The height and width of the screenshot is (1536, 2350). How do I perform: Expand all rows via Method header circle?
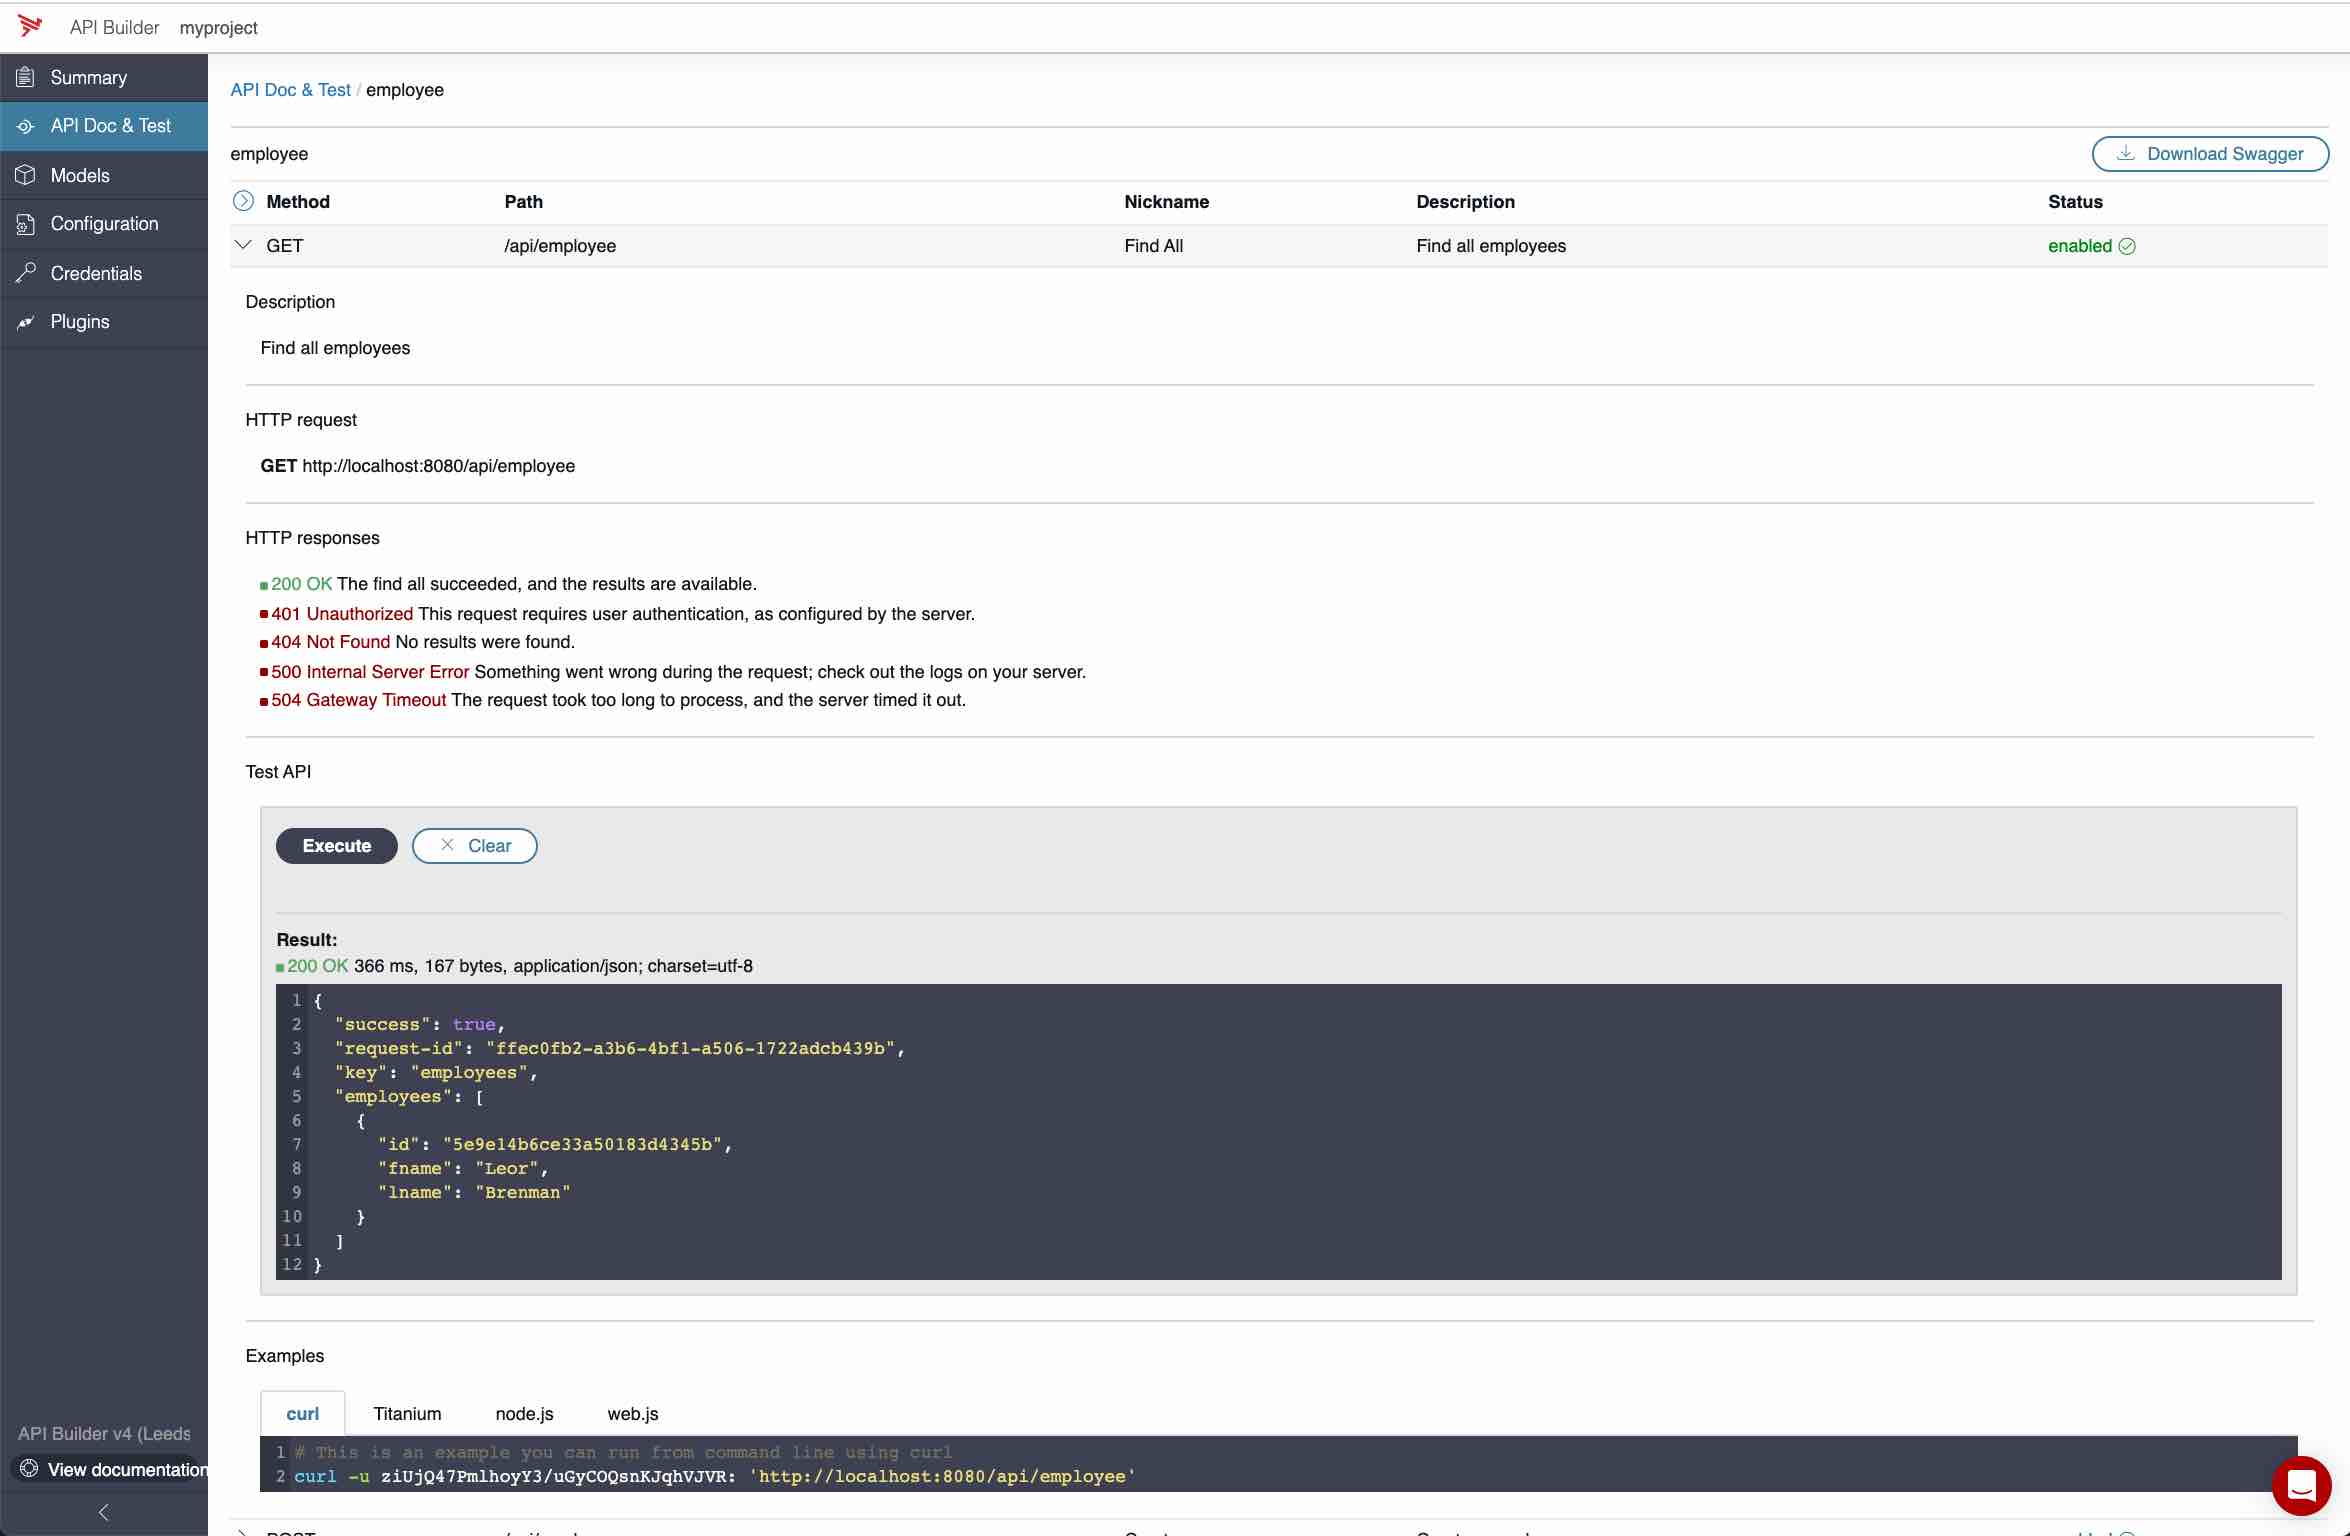click(243, 201)
